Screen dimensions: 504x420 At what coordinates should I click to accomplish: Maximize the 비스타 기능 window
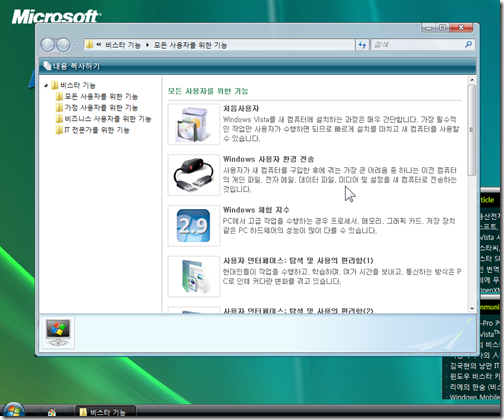443,28
